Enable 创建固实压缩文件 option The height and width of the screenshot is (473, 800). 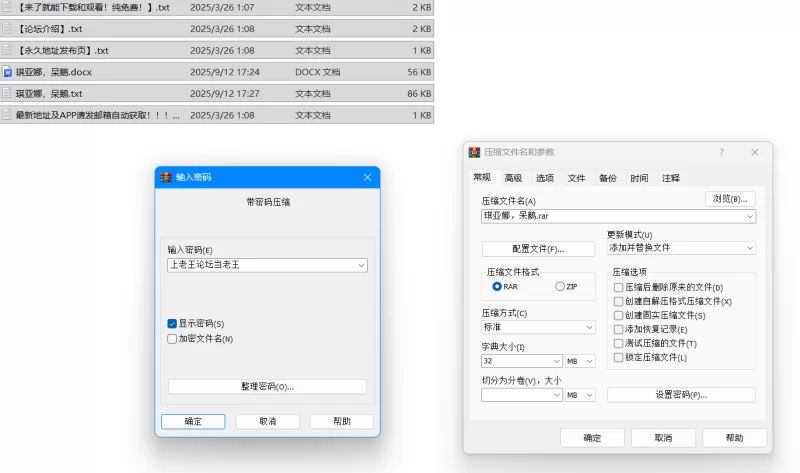click(x=618, y=315)
